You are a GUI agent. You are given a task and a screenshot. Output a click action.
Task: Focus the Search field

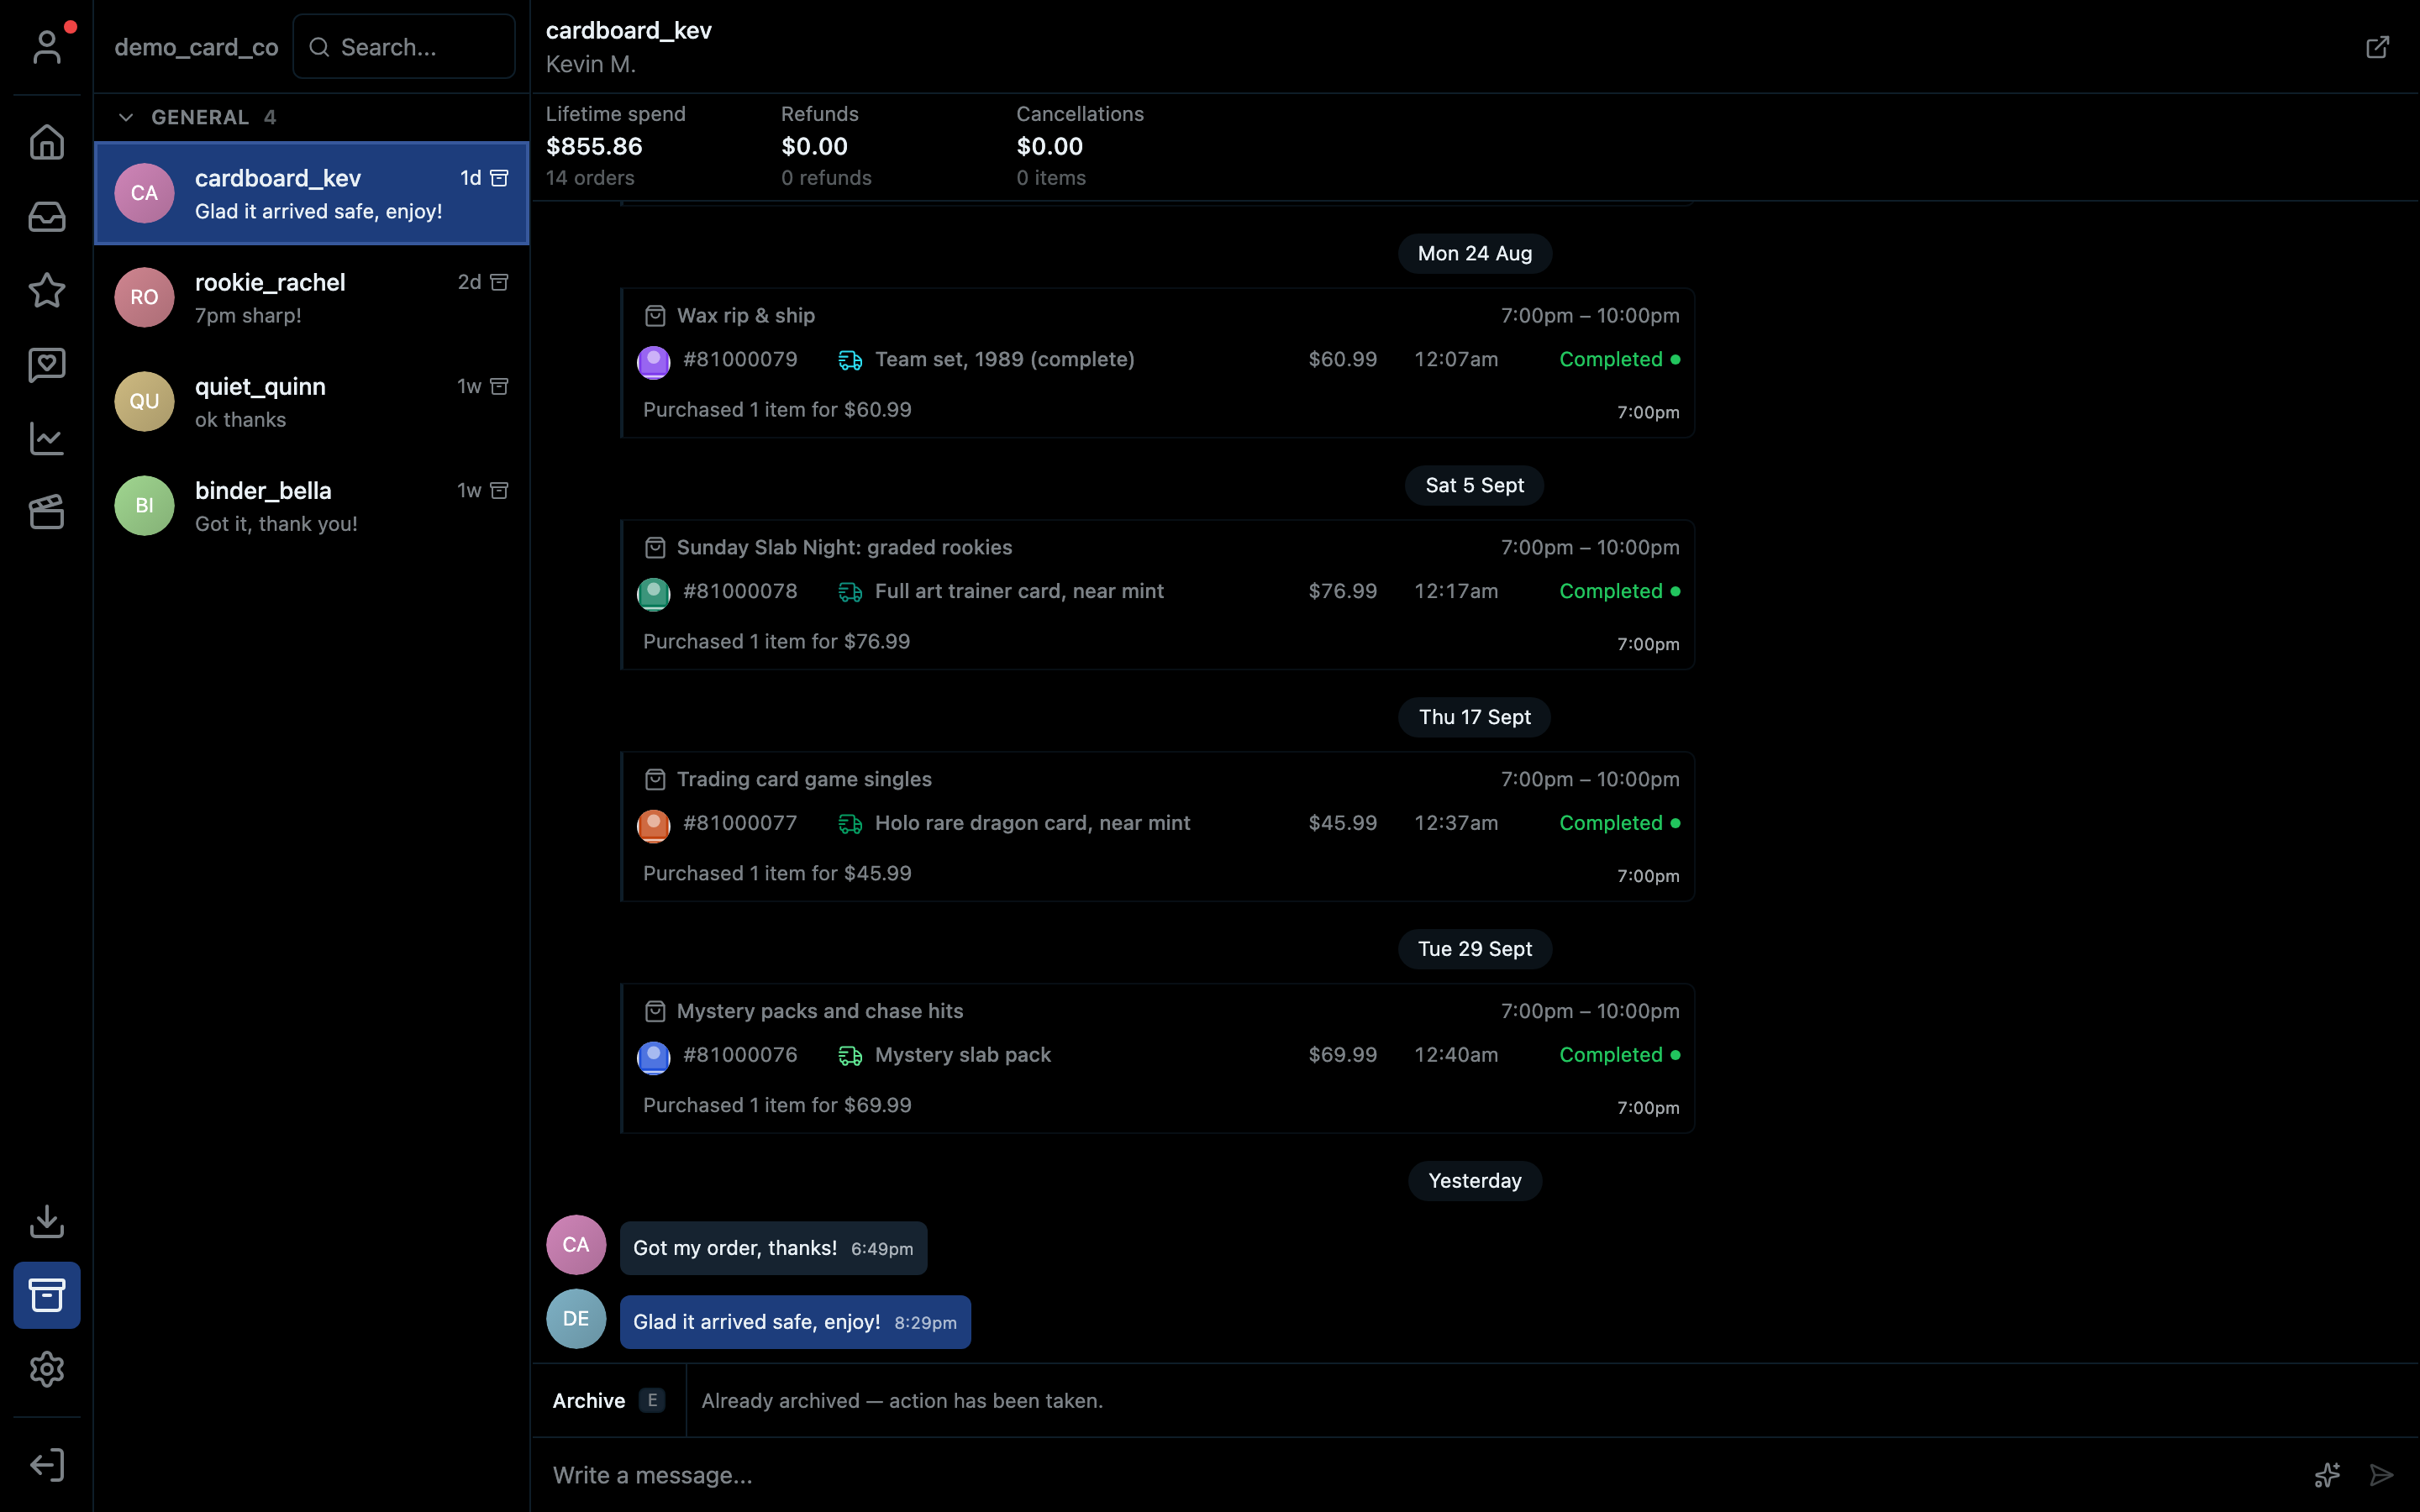pos(404,47)
